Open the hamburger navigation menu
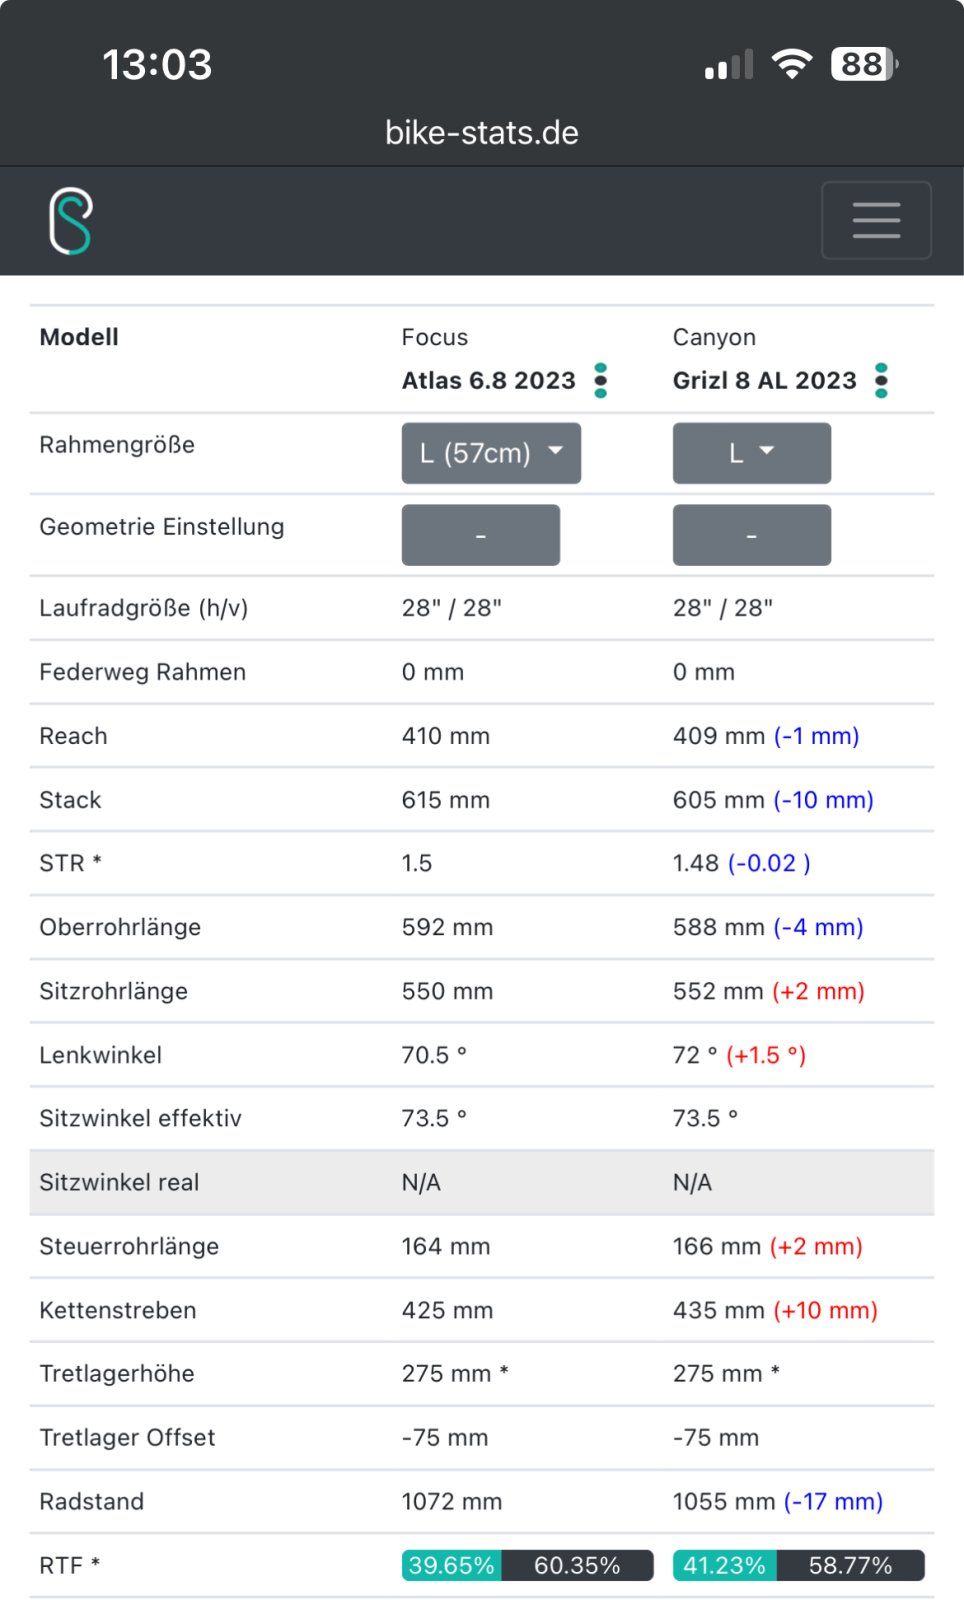The image size is (964, 1600). coord(876,221)
